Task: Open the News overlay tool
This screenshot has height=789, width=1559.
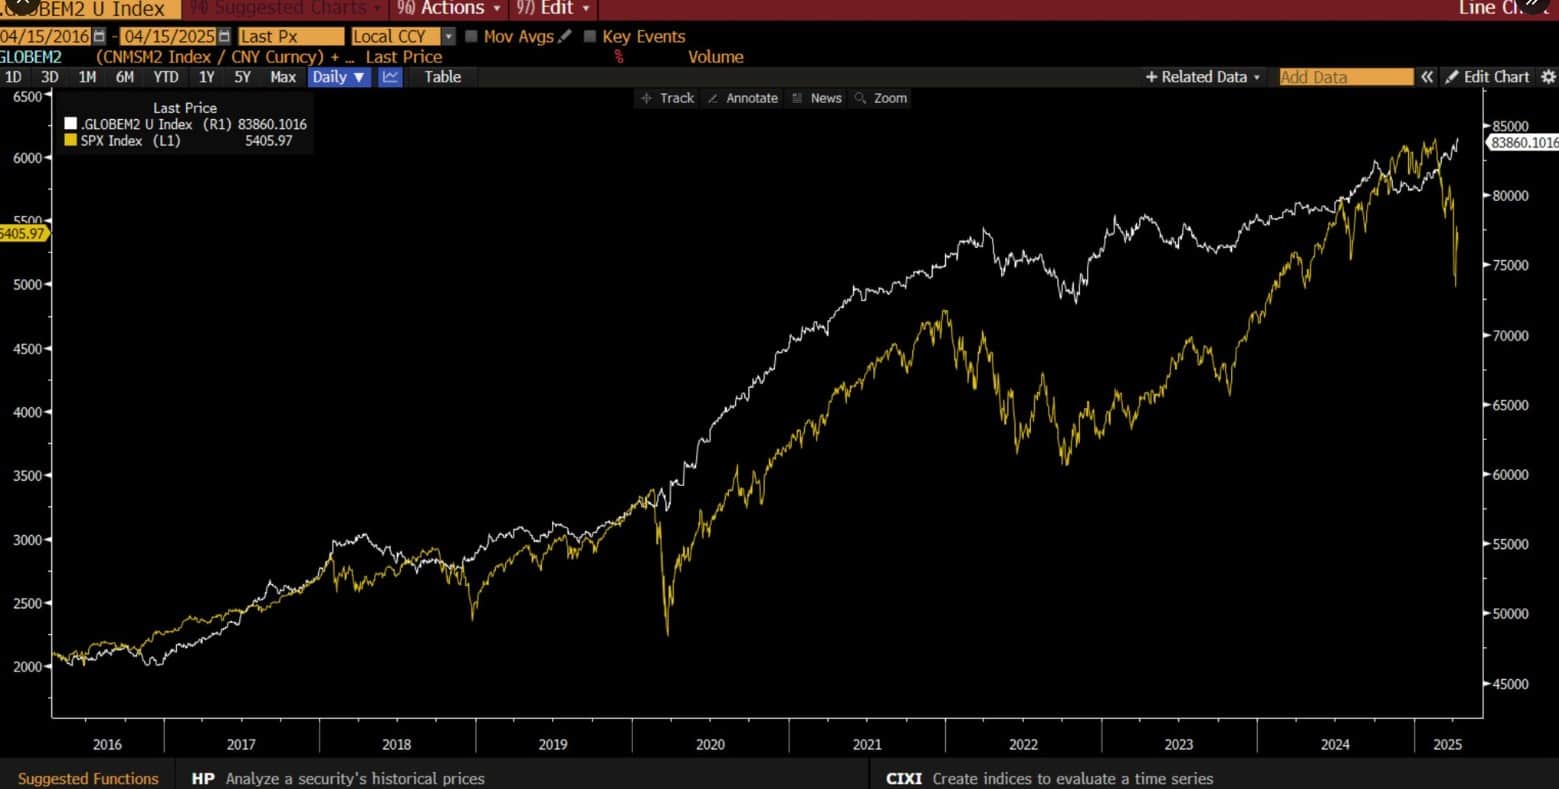Action: (x=816, y=98)
